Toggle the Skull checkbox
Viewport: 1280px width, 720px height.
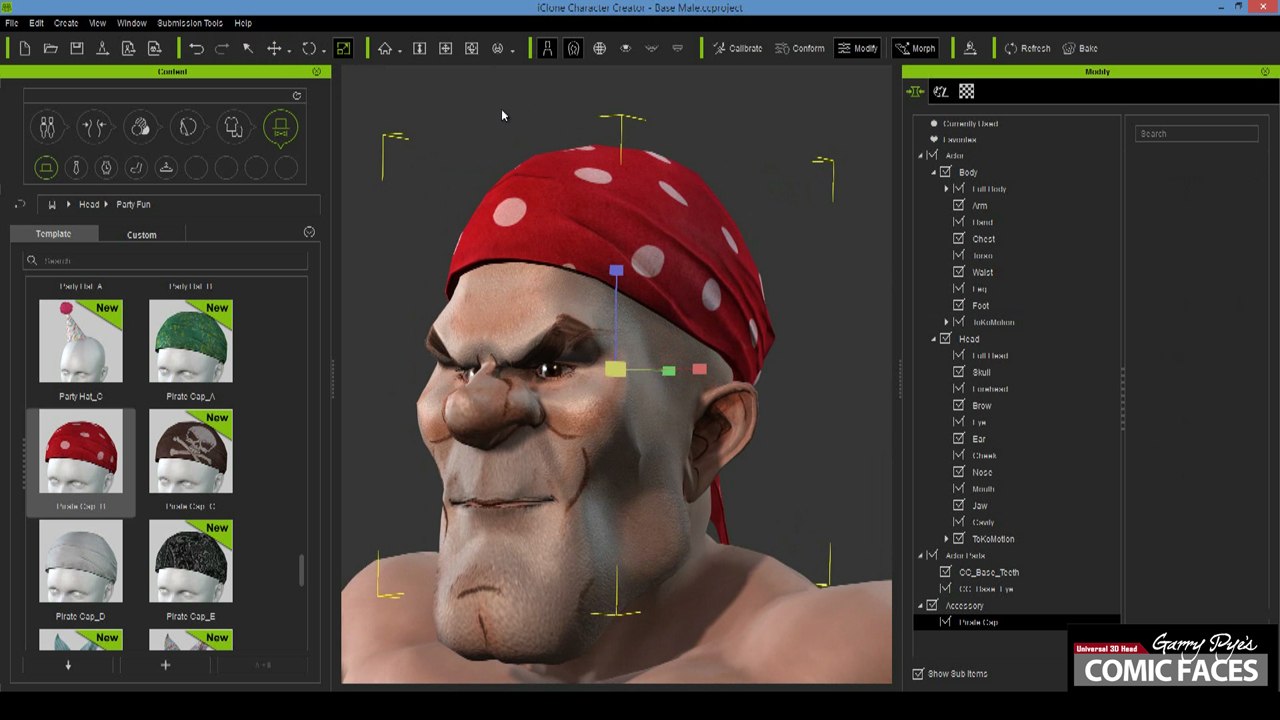pos(959,372)
